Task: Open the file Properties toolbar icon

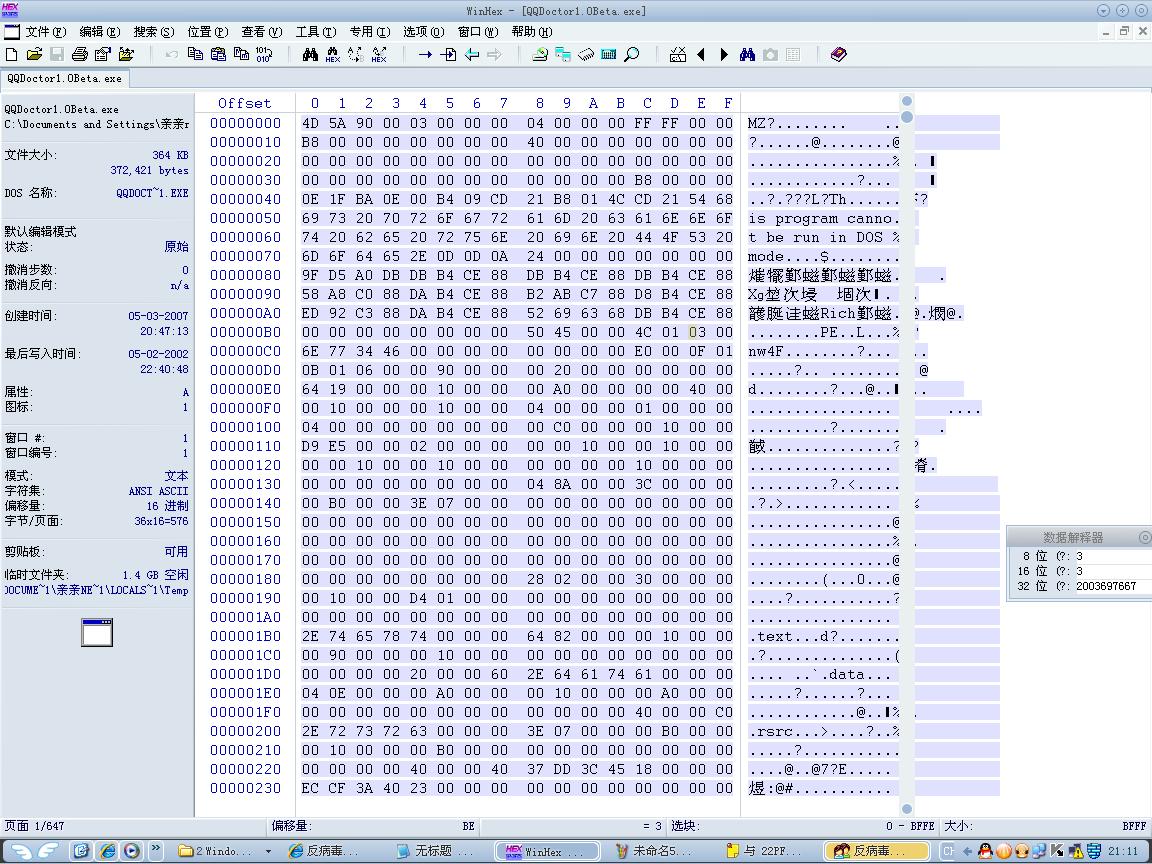Action: (102, 54)
